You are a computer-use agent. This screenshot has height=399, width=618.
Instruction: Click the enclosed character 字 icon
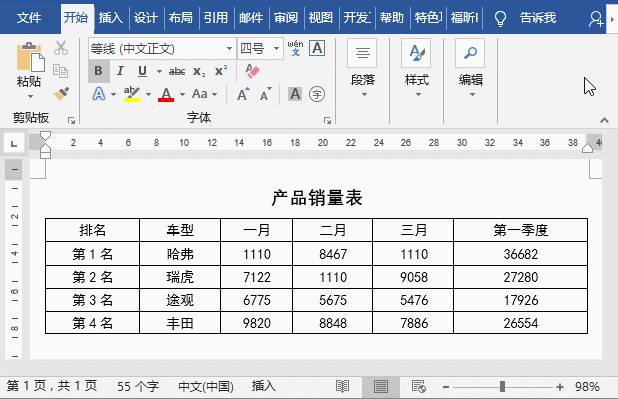317,94
